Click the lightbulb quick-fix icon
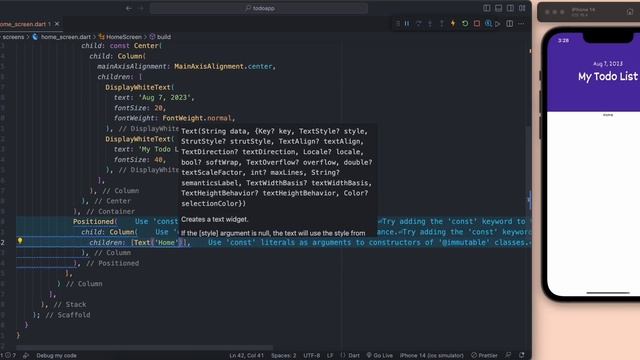640x360 pixels. (x=20, y=241)
